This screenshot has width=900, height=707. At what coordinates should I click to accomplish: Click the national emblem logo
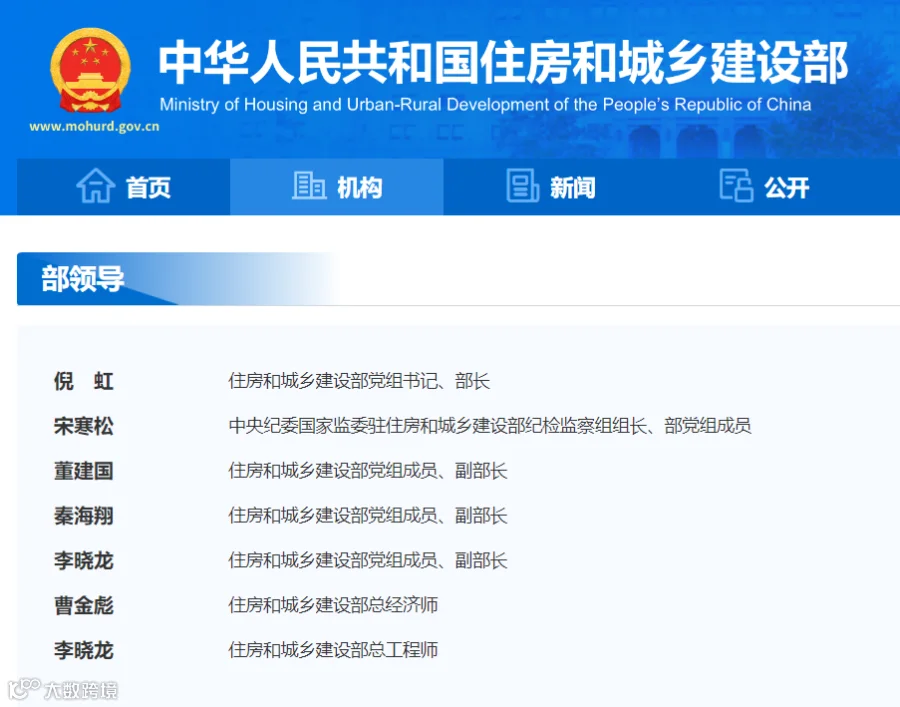coord(89,70)
